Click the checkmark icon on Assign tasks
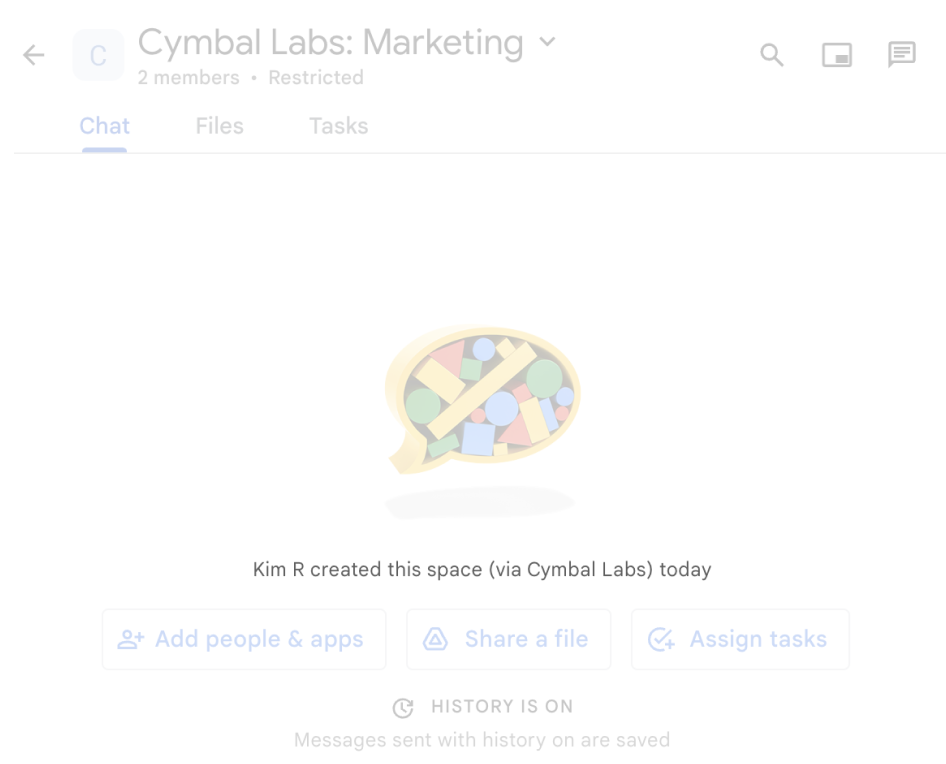 [660, 639]
